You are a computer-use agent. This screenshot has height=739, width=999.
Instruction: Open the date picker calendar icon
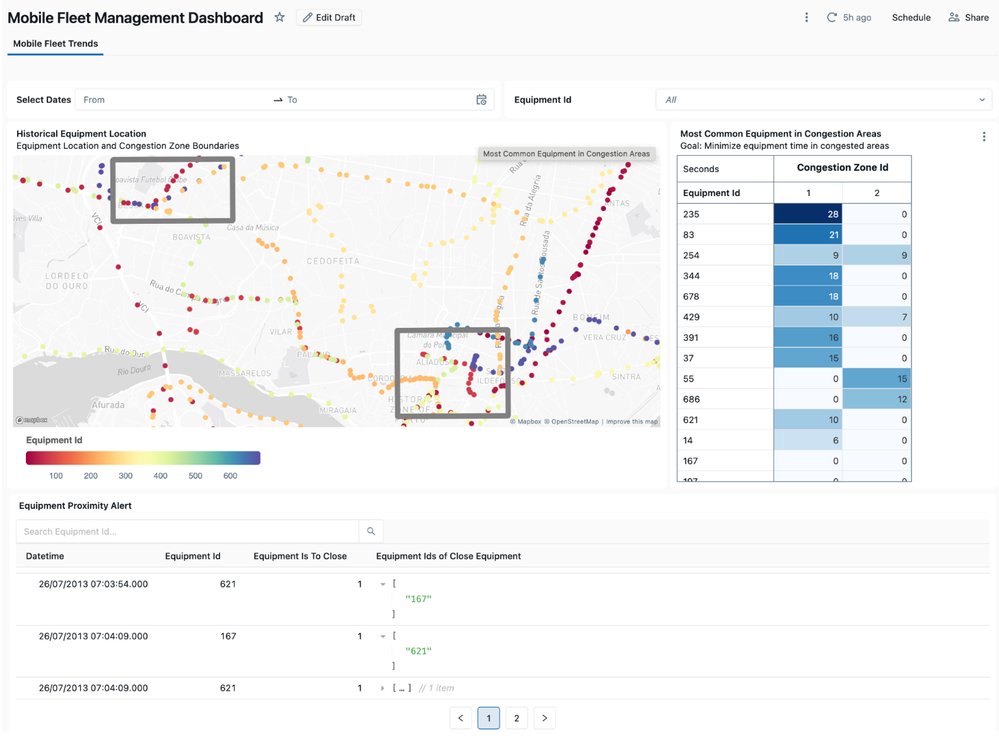pyautogui.click(x=481, y=100)
